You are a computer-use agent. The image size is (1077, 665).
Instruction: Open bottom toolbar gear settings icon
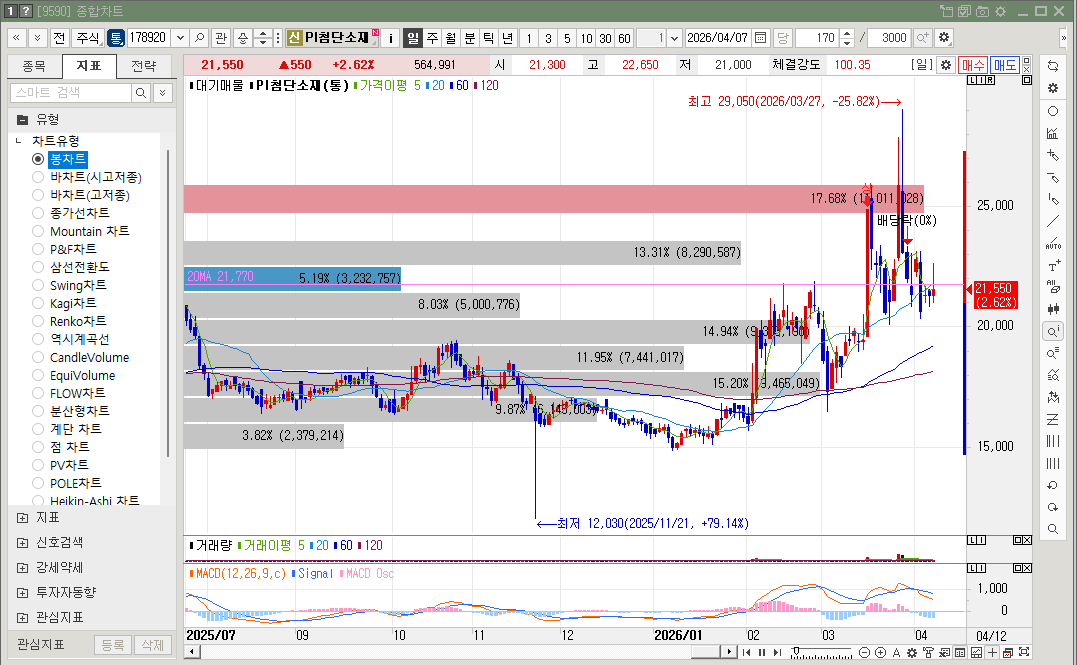pyautogui.click(x=911, y=652)
